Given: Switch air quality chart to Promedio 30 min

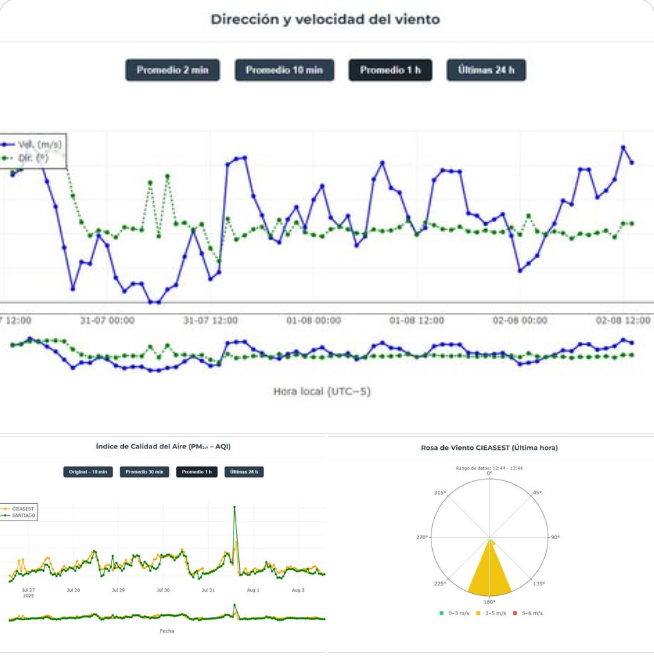Looking at the screenshot, I should point(144,472).
